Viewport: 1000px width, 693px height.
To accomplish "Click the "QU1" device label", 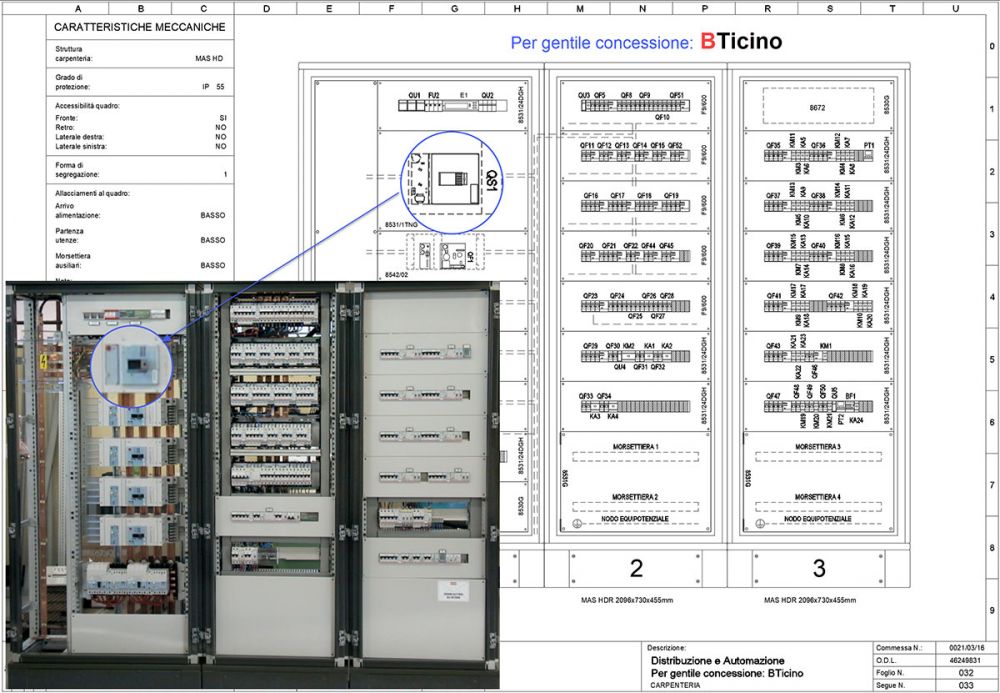I will click(x=415, y=96).
